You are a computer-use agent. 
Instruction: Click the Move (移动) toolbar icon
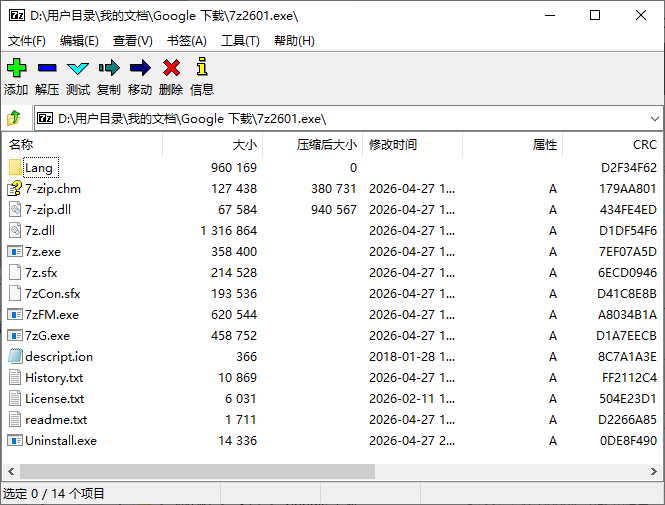point(140,68)
